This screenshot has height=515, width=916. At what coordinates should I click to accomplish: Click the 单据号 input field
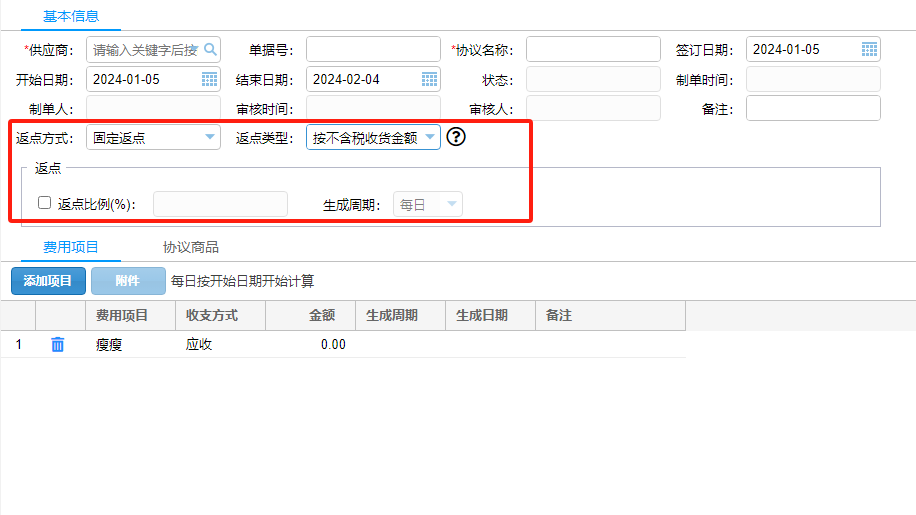click(x=373, y=50)
